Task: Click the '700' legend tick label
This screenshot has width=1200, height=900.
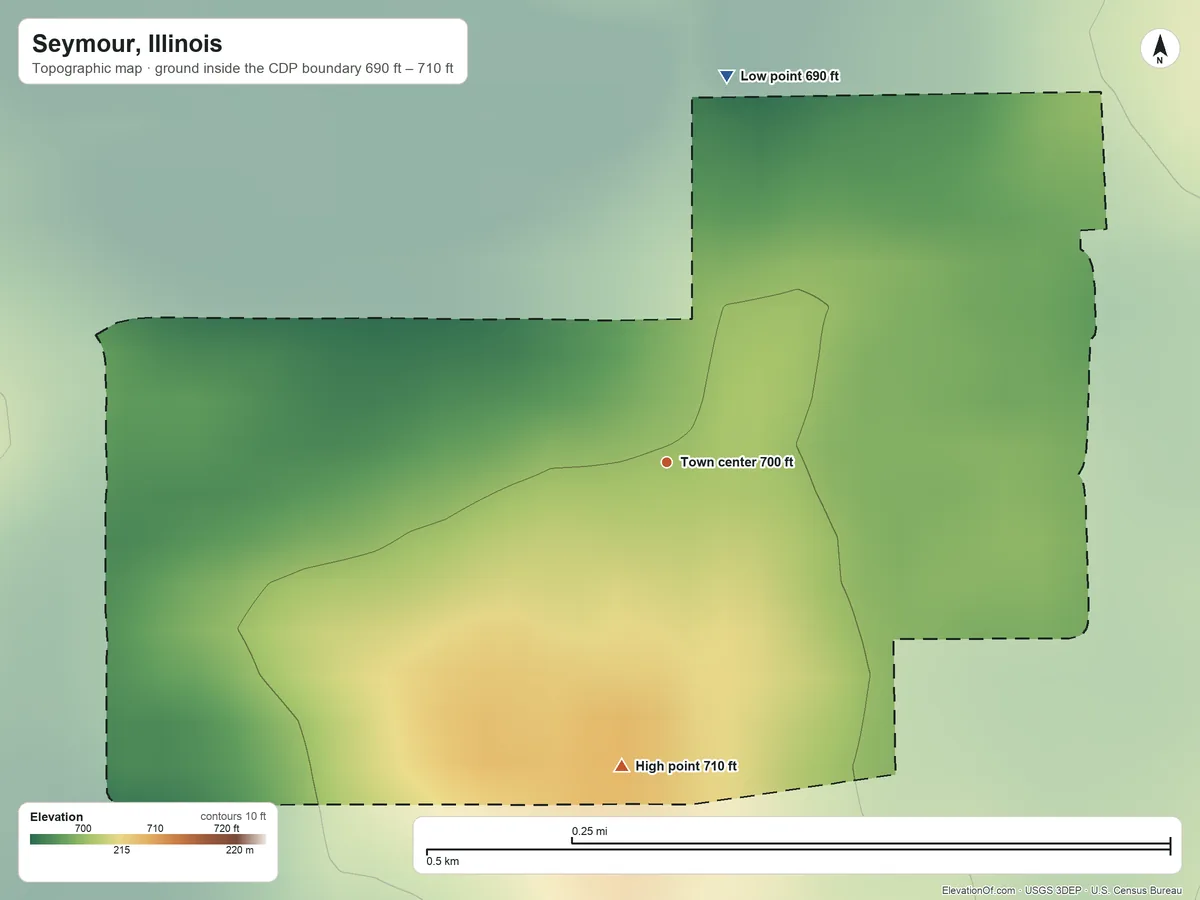Action: [x=83, y=828]
